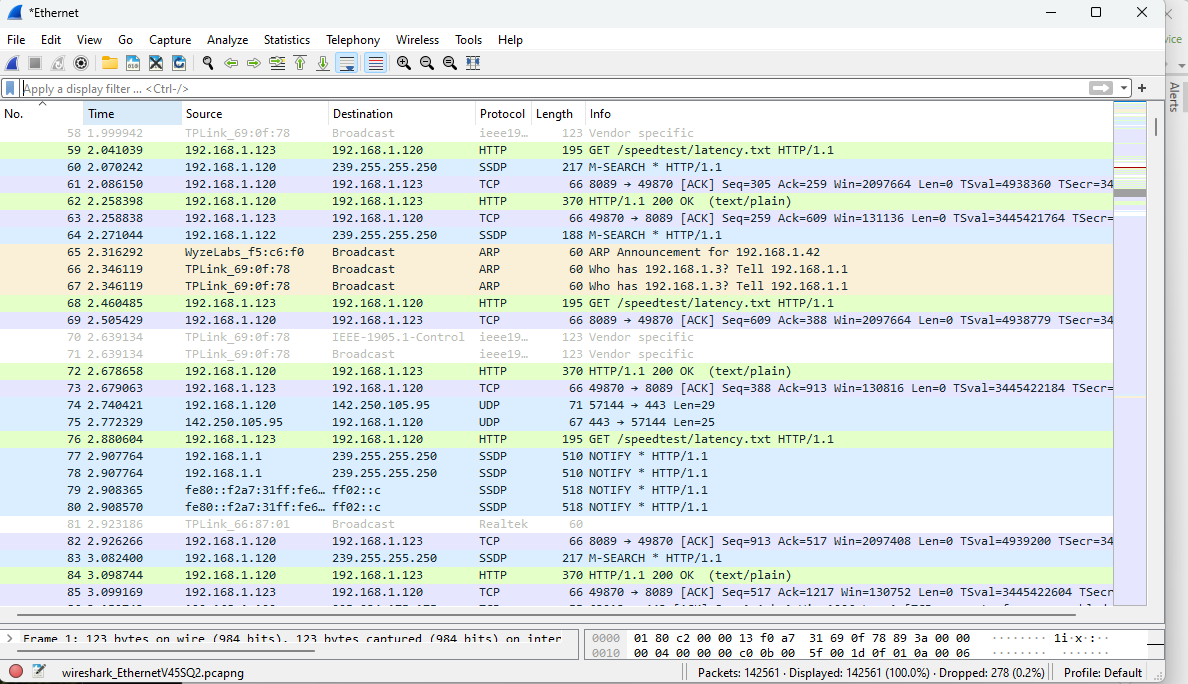The height and width of the screenshot is (684, 1188).
Task: Toggle packet colorization button
Action: pos(376,63)
